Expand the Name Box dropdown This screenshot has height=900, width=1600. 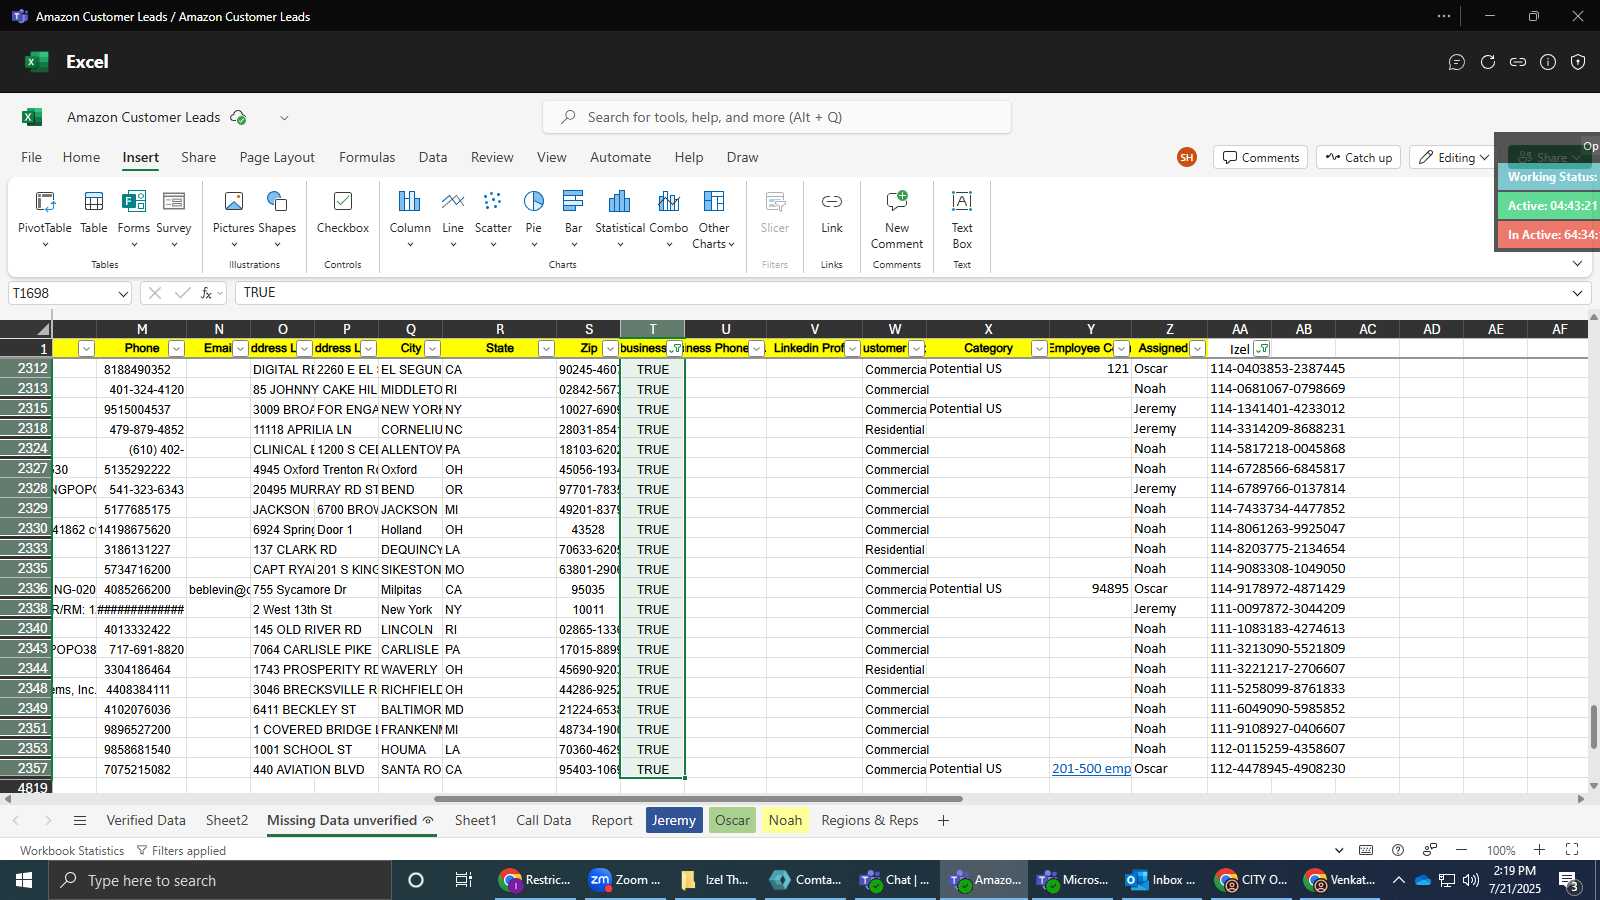click(123, 294)
